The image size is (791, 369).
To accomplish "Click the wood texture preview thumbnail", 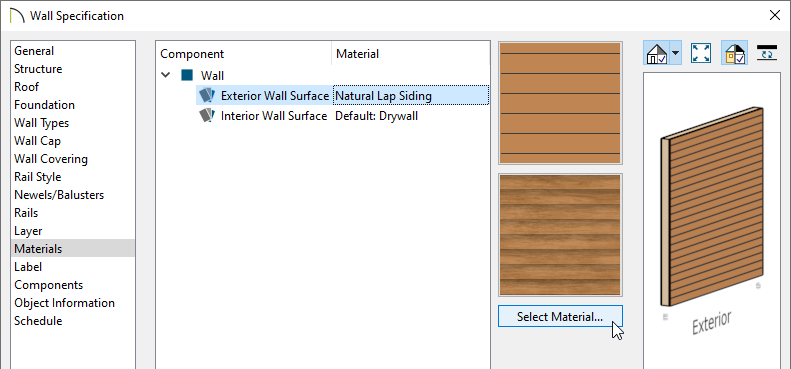I will point(560,235).
